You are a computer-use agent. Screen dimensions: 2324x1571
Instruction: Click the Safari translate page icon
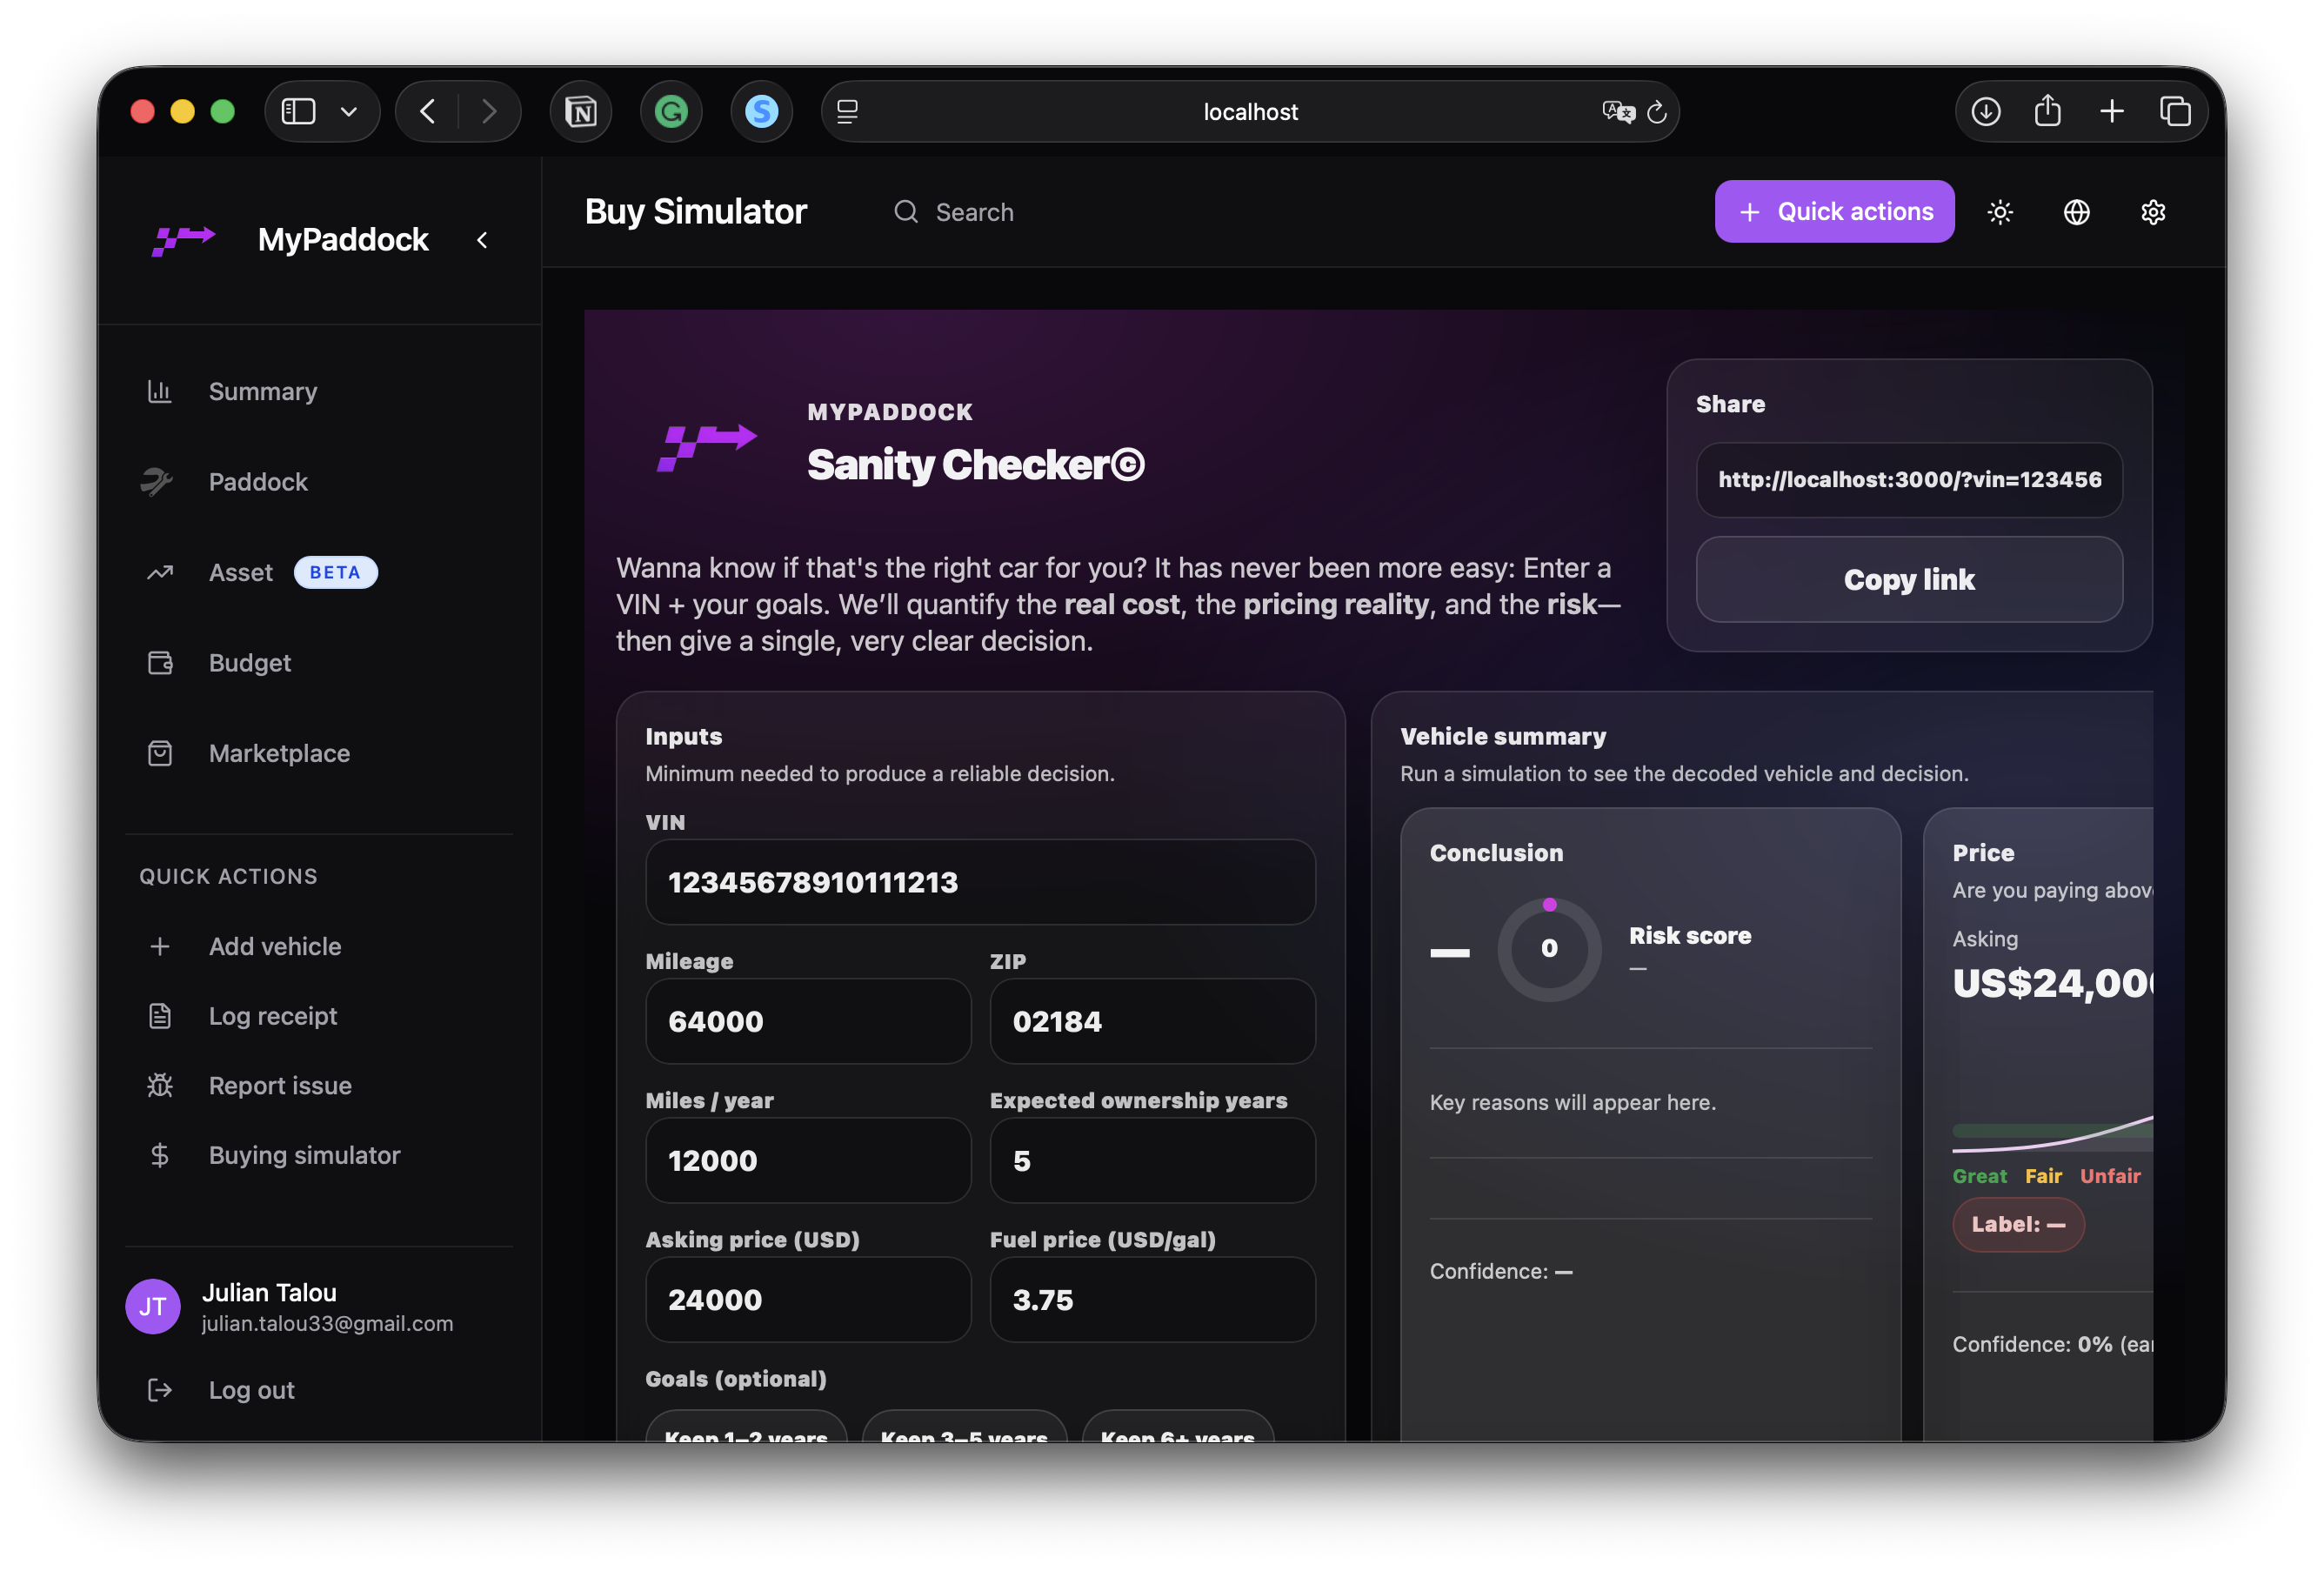click(x=1616, y=111)
